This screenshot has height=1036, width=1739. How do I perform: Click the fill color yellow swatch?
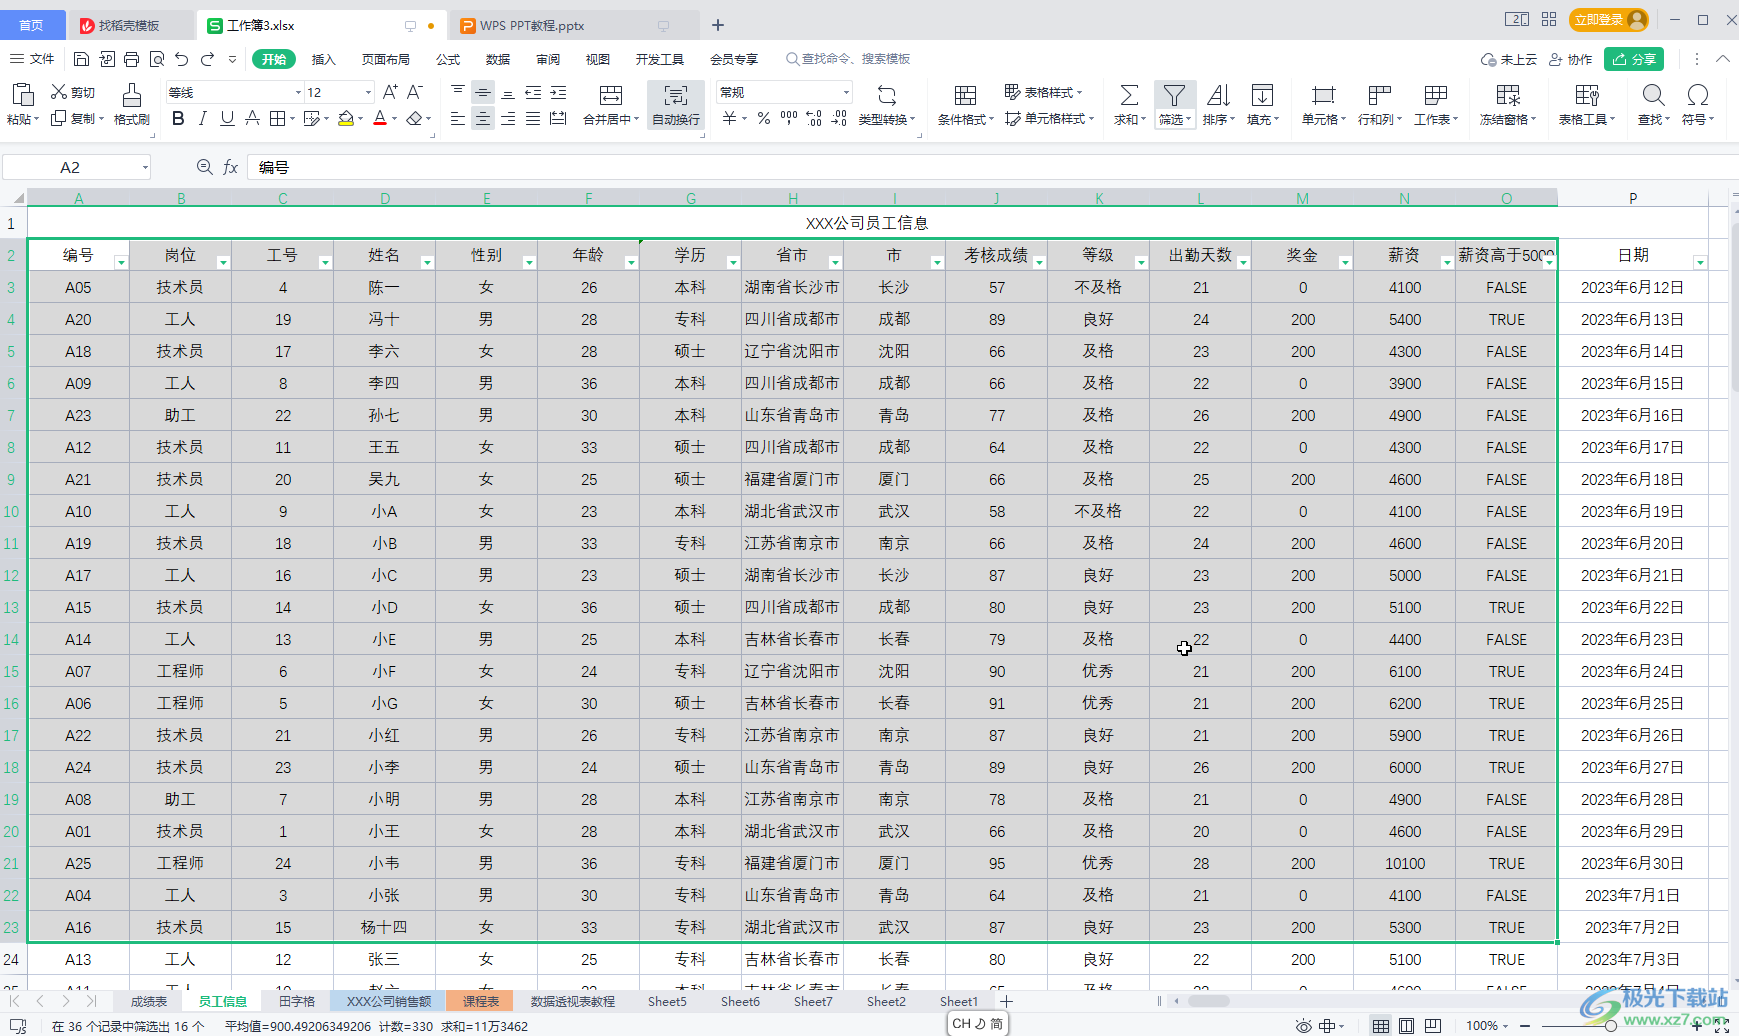click(346, 119)
